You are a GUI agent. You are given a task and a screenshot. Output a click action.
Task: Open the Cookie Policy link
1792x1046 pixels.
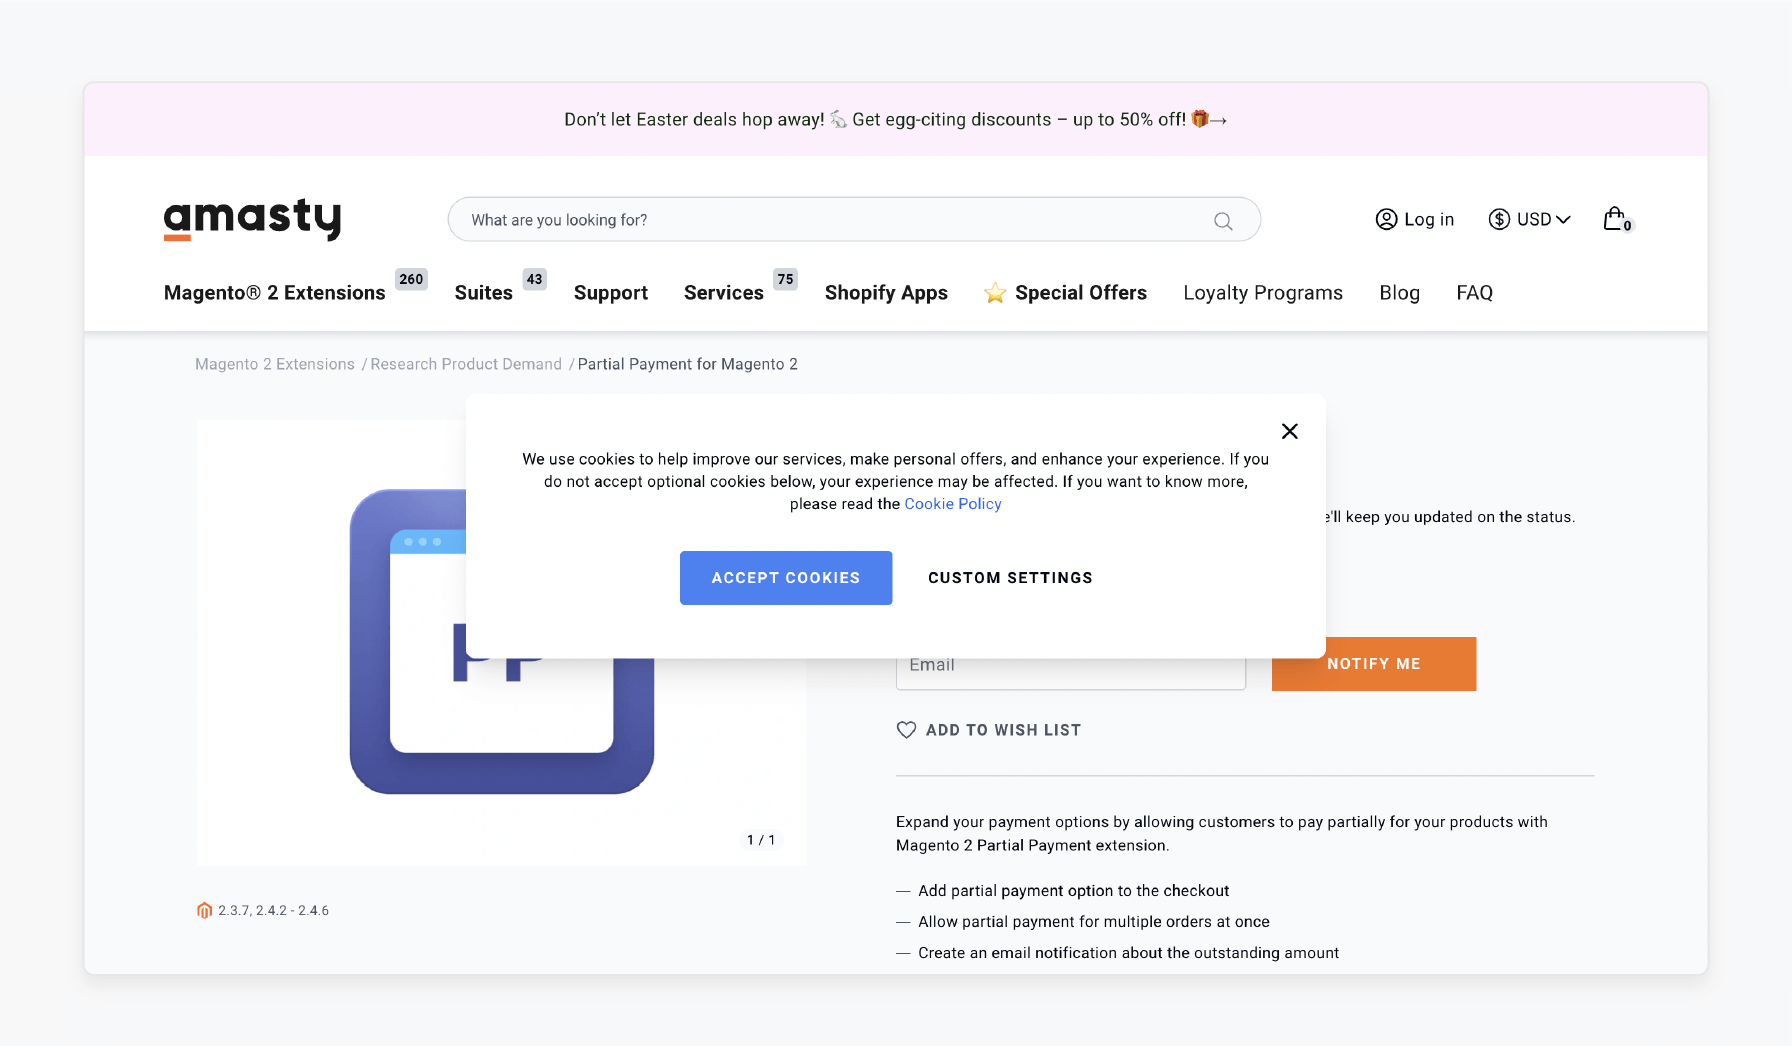pyautogui.click(x=953, y=504)
